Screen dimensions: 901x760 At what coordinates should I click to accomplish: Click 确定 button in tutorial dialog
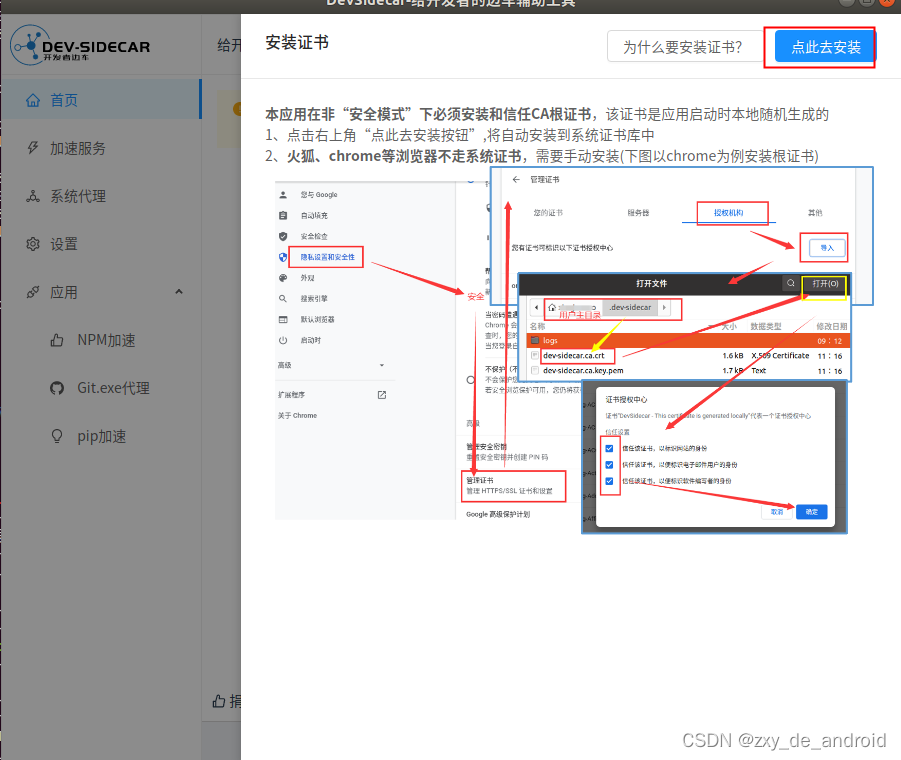click(x=811, y=511)
